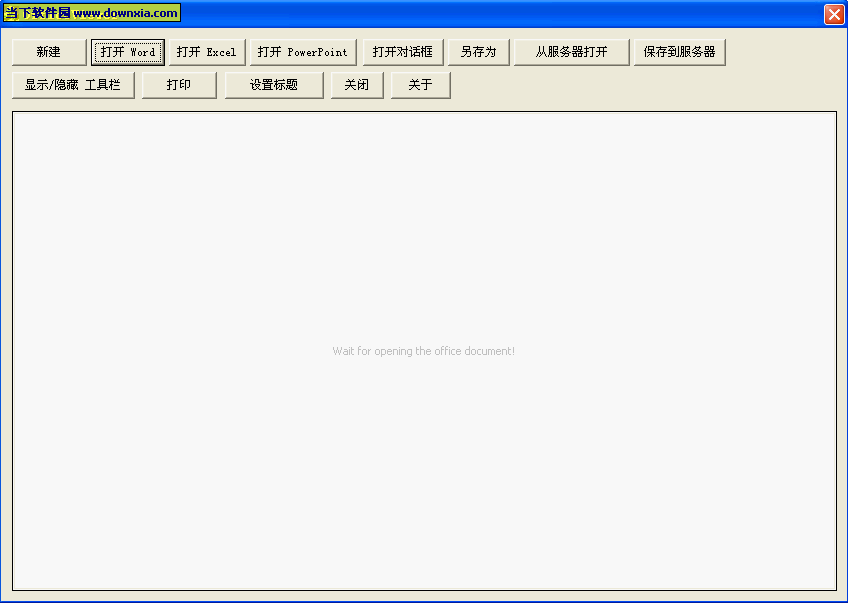Viewport: 848px width, 603px height.
Task: Show the 关于 about dialog
Action: tap(421, 85)
